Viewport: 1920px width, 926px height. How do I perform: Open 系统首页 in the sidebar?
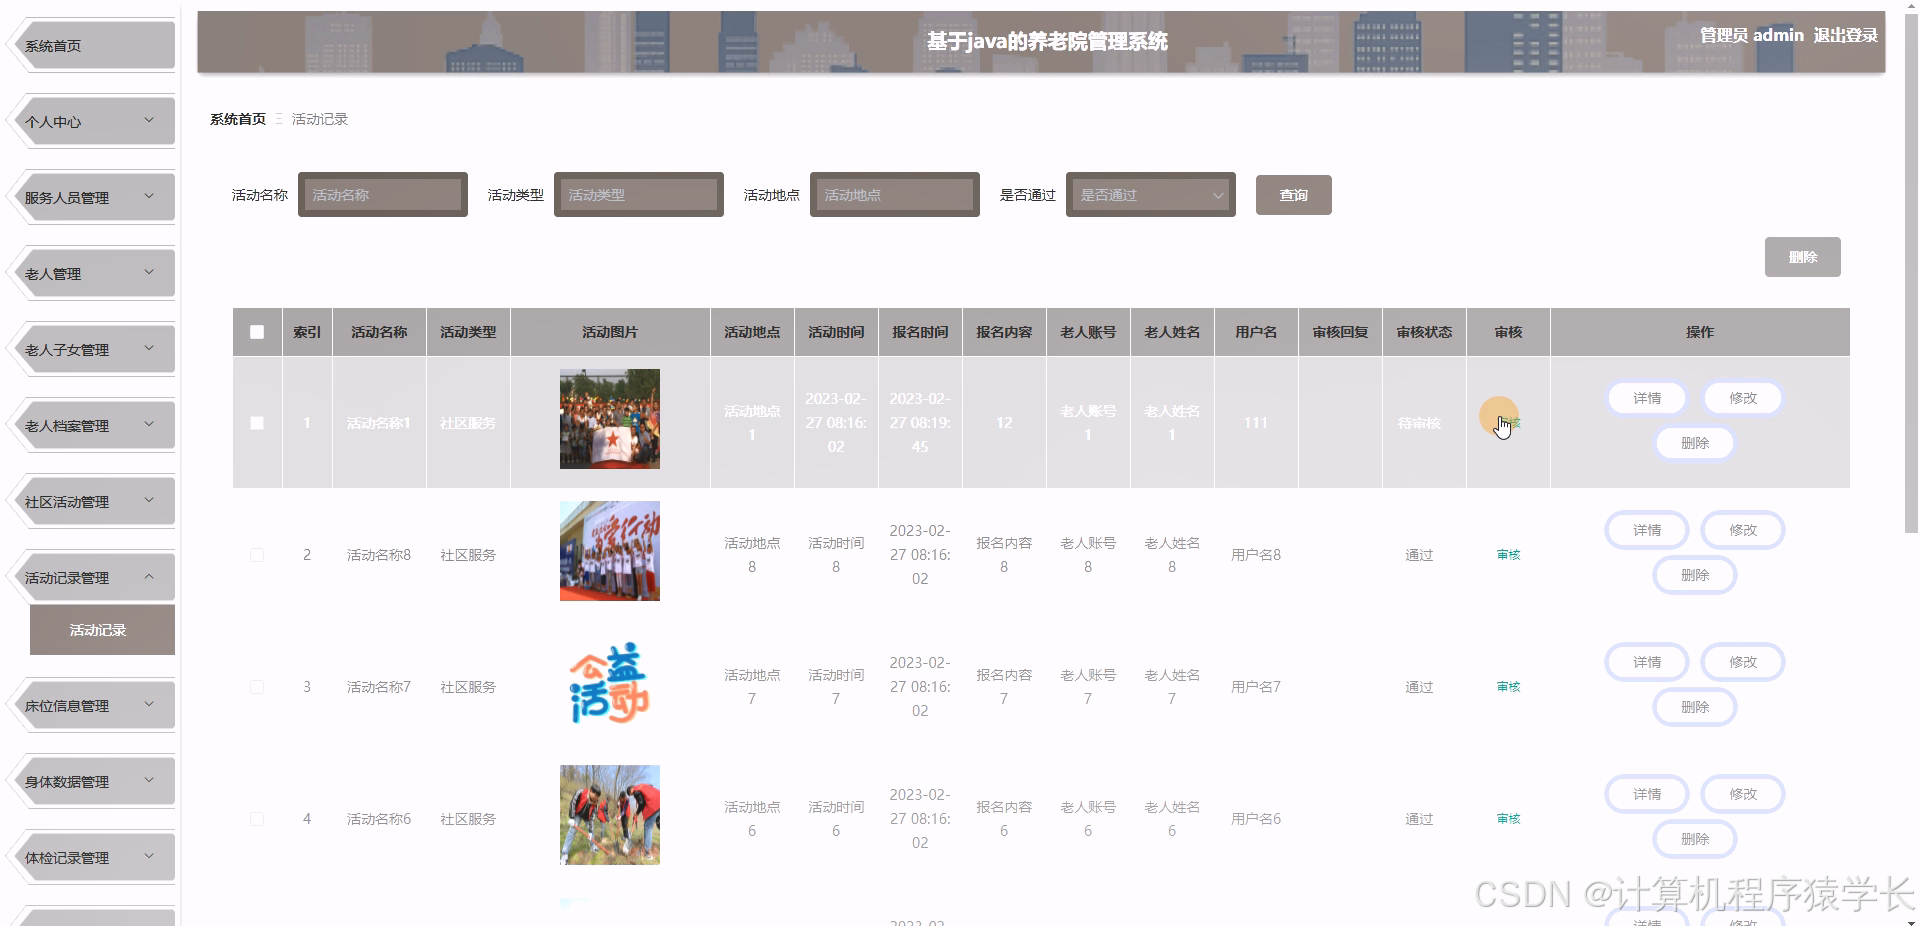click(90, 45)
